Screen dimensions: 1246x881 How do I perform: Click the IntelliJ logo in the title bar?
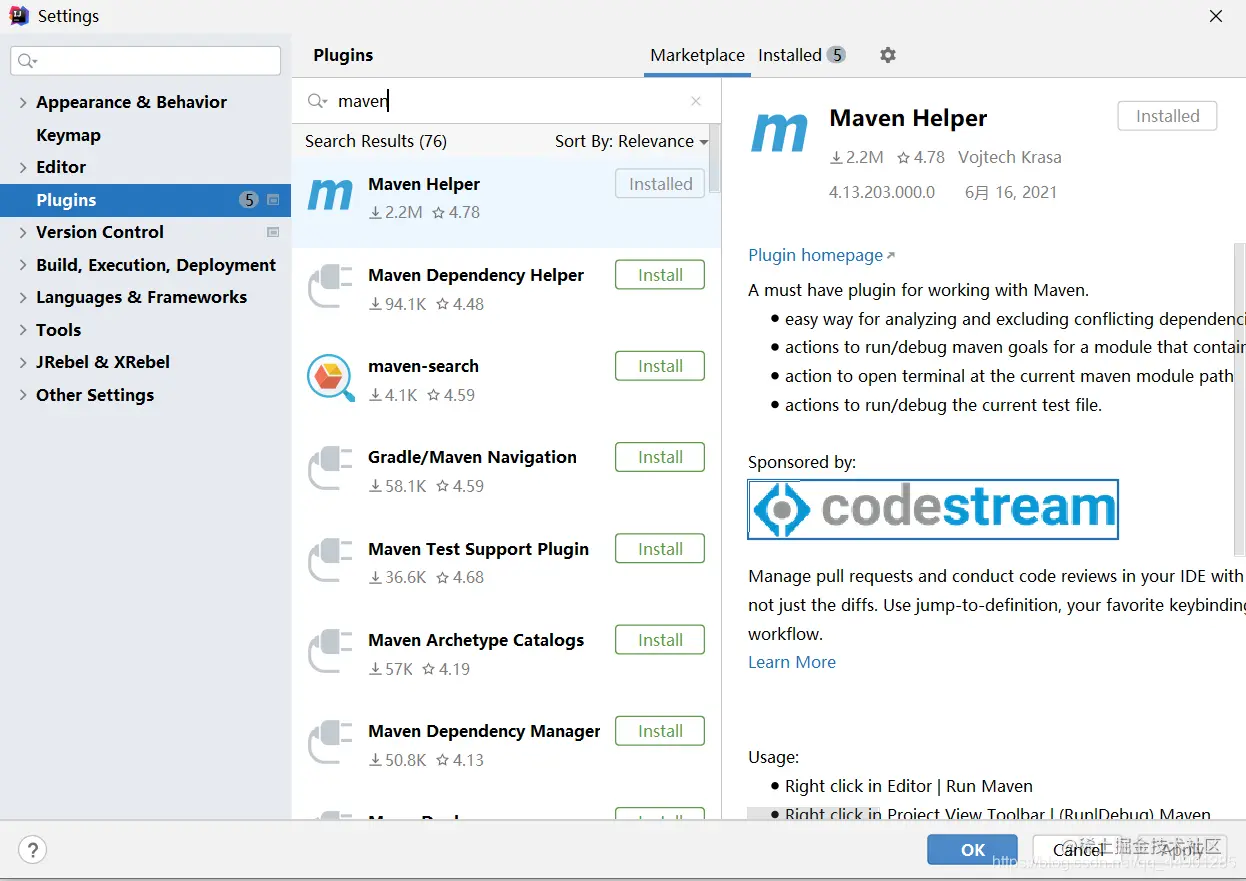(19, 16)
